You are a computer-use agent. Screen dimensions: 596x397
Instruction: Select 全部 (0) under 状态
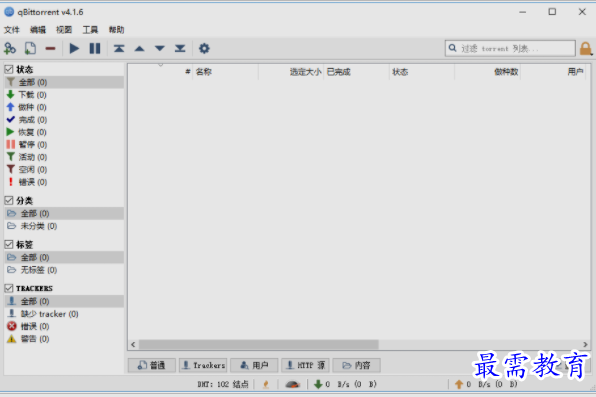[64, 82]
